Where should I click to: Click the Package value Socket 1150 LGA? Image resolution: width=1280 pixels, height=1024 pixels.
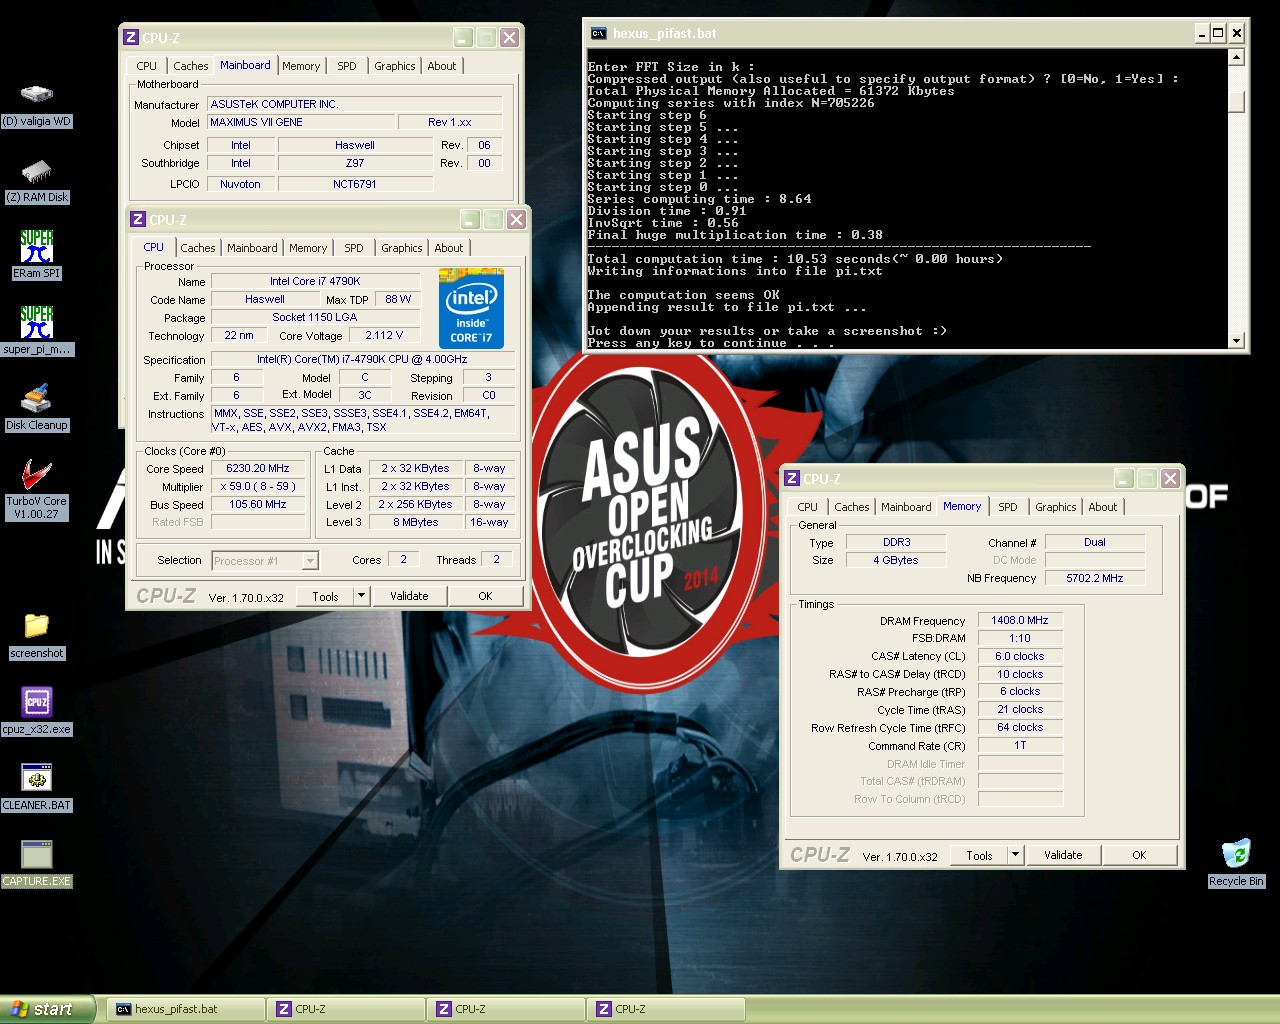[315, 317]
